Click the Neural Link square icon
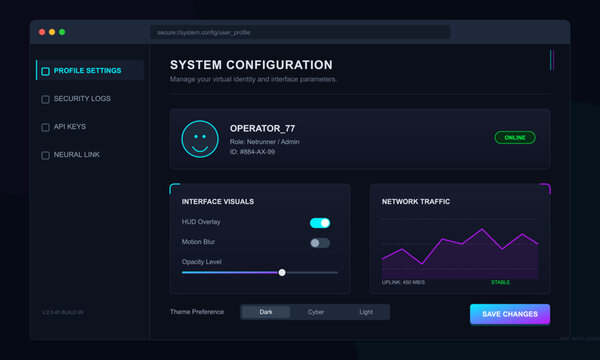 [x=45, y=155]
